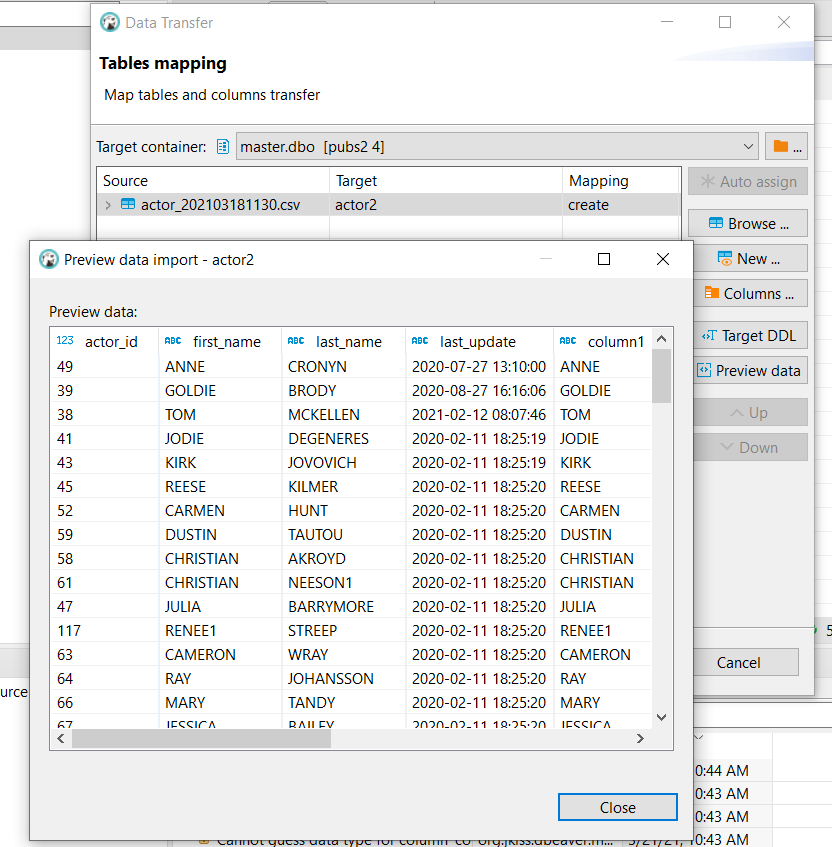
Task: Click the Preview data button
Action: coord(748,371)
